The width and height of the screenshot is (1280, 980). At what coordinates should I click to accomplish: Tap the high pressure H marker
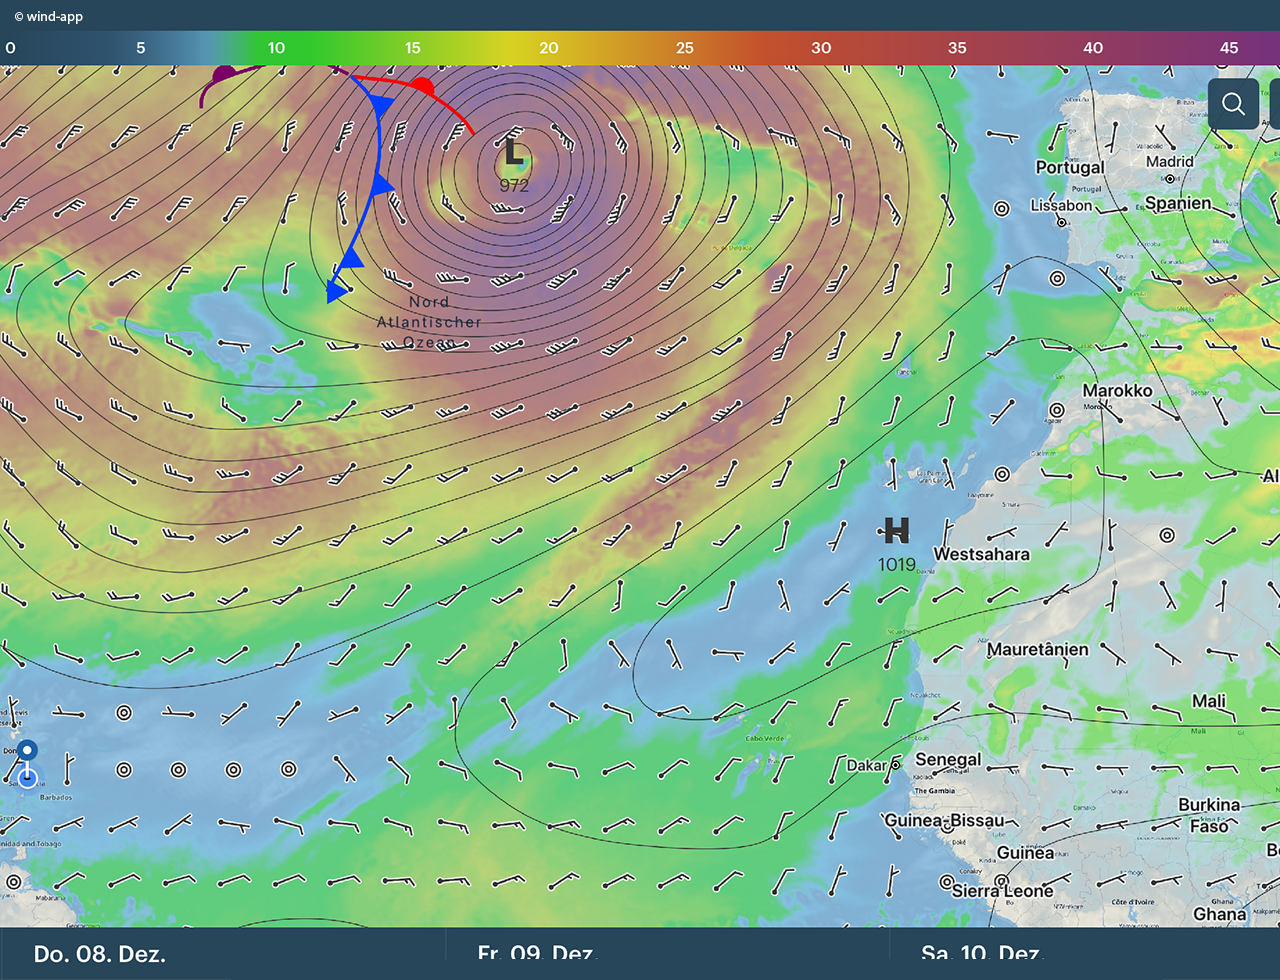coord(896,530)
